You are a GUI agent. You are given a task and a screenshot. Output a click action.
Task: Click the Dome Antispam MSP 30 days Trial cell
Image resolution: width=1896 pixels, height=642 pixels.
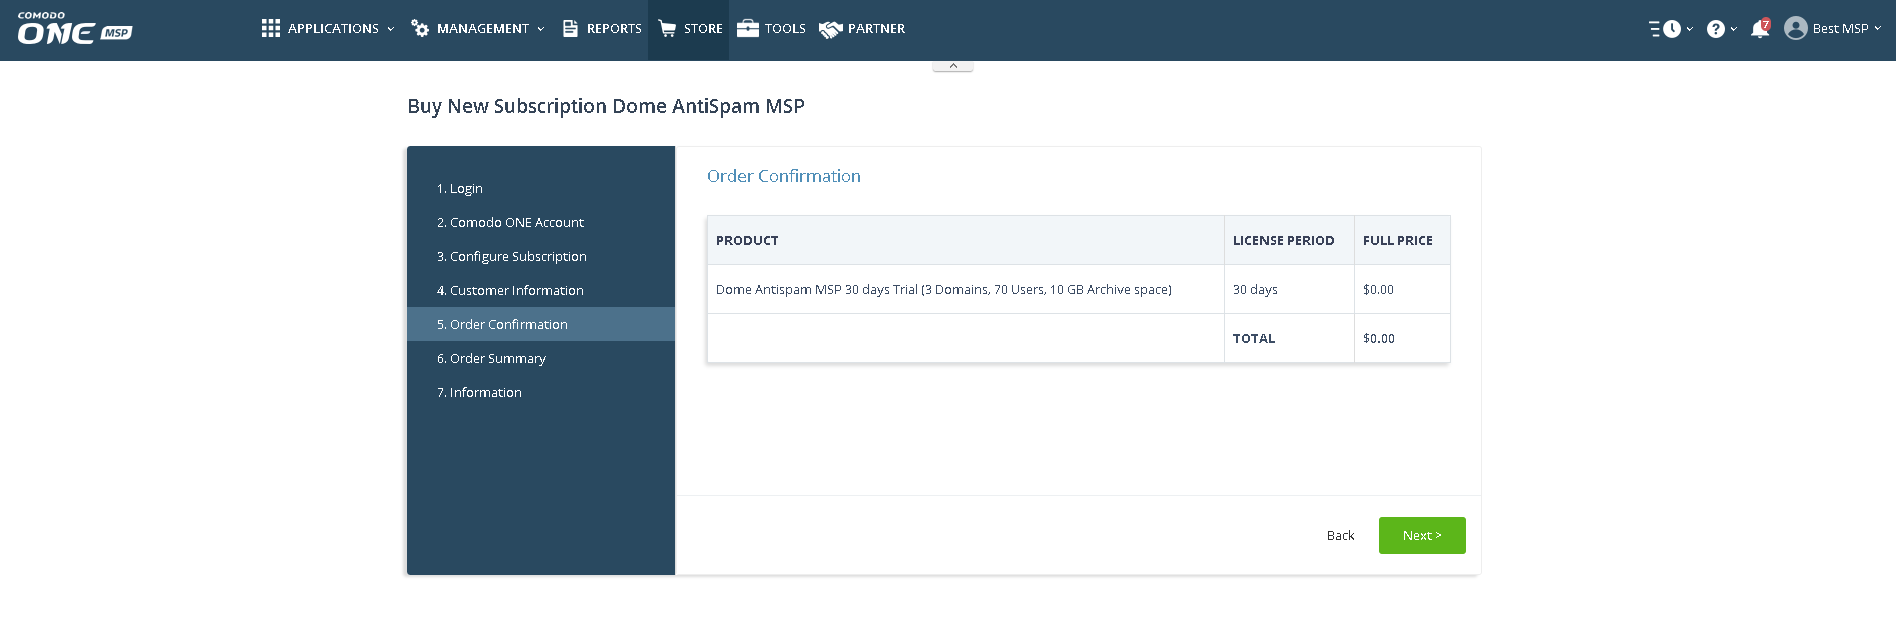click(965, 289)
